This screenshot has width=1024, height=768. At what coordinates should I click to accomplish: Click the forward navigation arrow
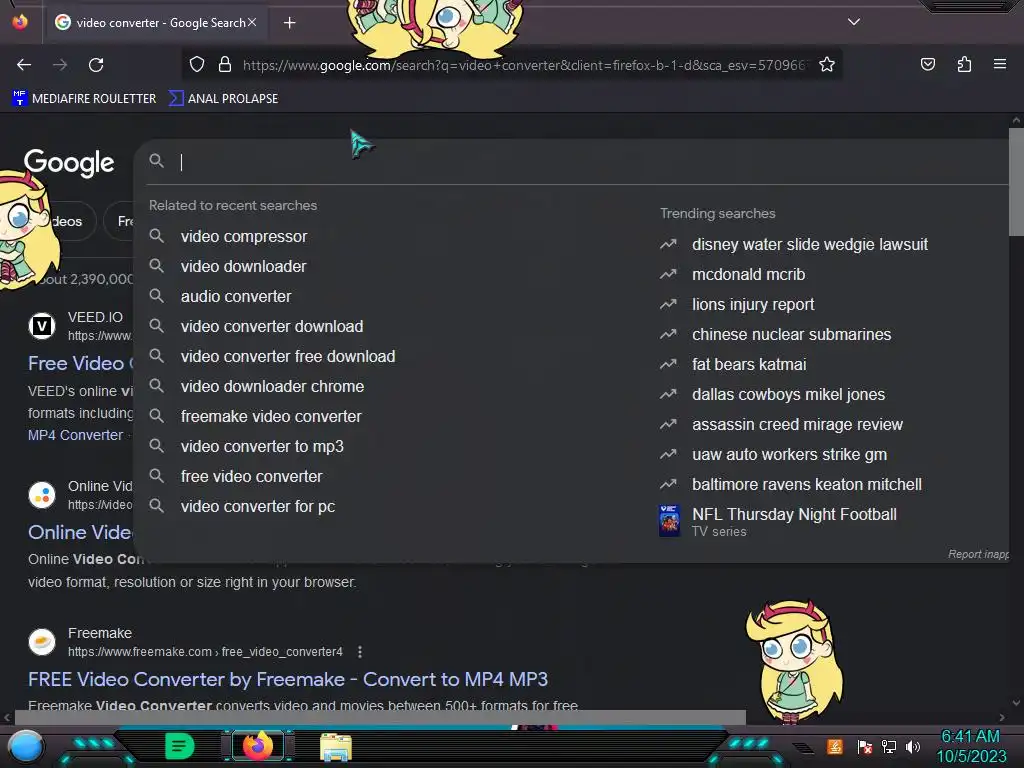[60, 65]
